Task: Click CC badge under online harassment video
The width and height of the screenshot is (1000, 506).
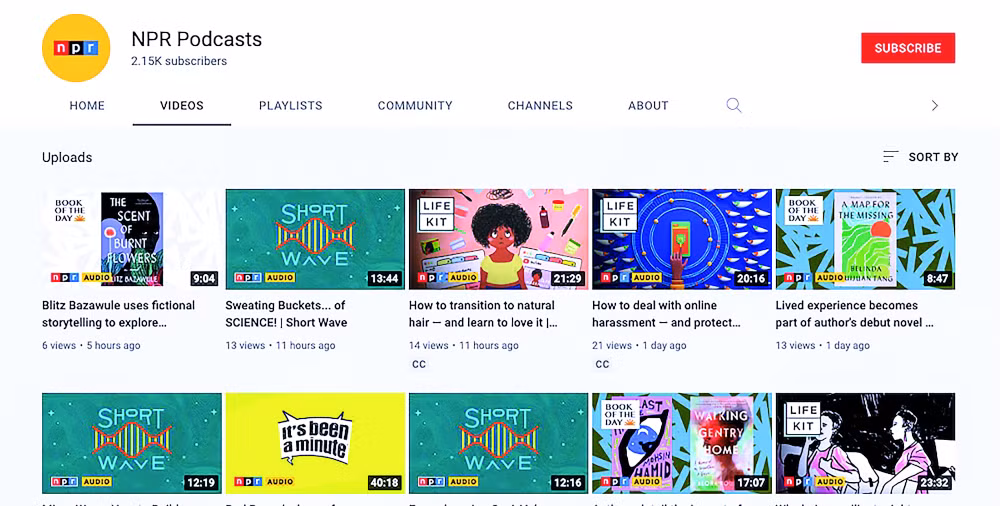Action: pos(602,364)
